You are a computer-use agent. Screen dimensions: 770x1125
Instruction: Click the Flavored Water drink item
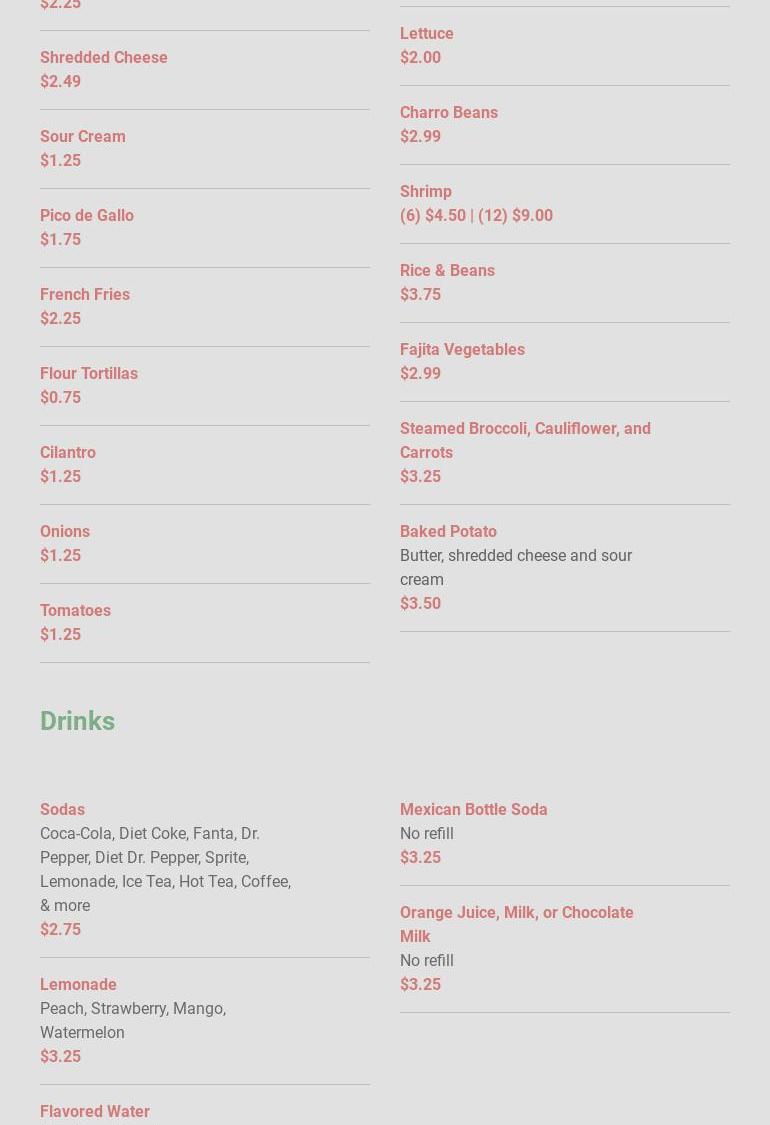(x=95, y=1112)
